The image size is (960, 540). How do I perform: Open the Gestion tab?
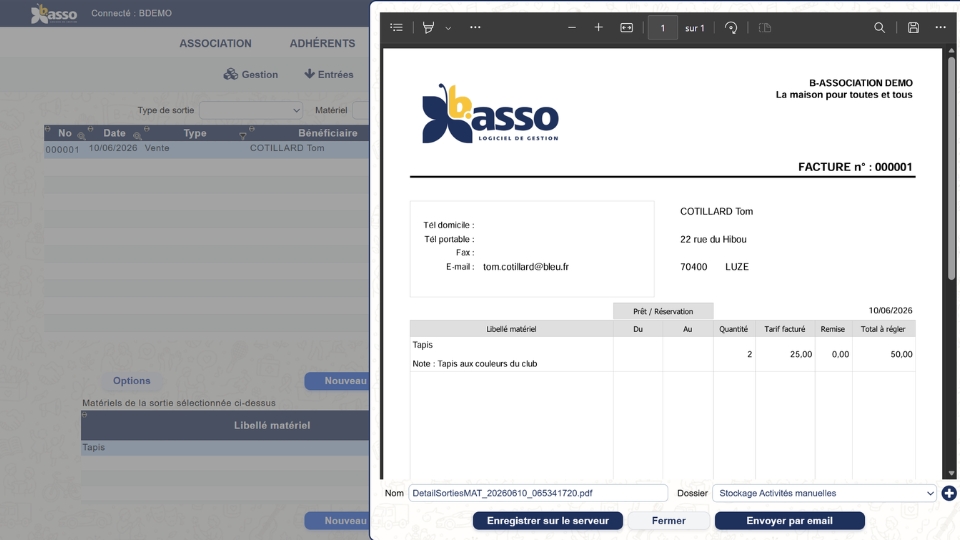[251, 74]
